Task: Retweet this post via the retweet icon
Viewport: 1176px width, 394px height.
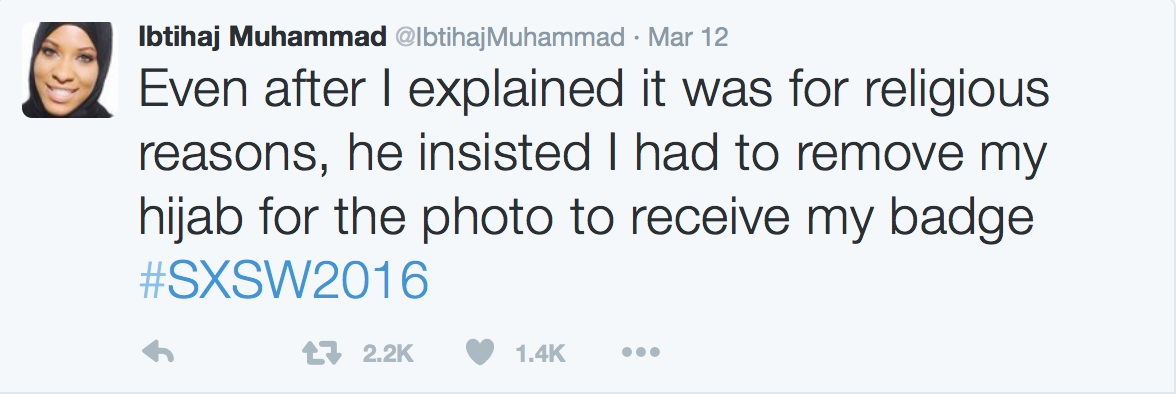Action: click(x=322, y=352)
